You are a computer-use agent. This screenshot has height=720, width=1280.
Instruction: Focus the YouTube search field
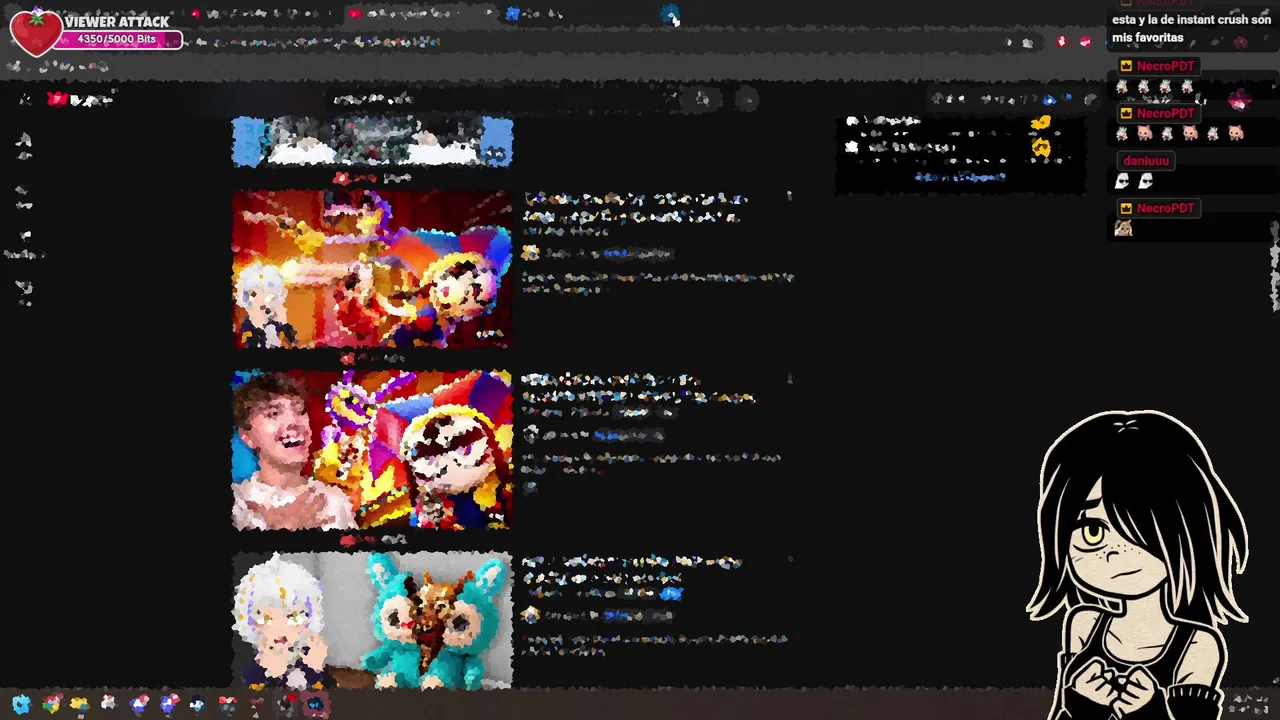coord(500,99)
